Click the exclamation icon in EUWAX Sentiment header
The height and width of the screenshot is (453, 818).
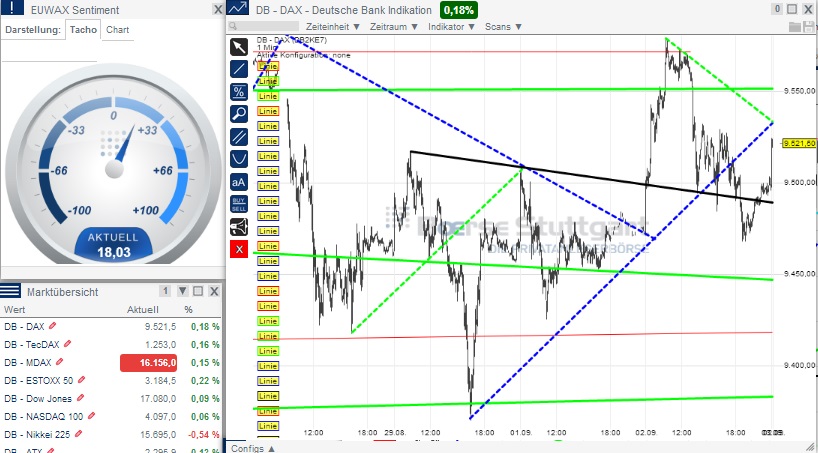pyautogui.click(x=13, y=8)
